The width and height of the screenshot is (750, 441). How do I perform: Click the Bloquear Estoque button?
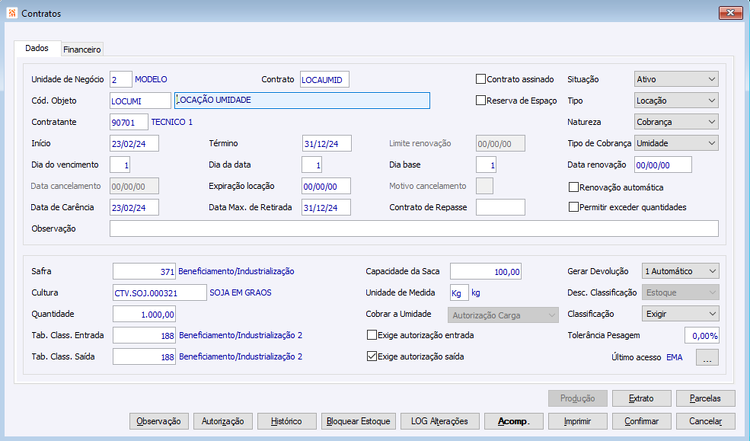[358, 421]
